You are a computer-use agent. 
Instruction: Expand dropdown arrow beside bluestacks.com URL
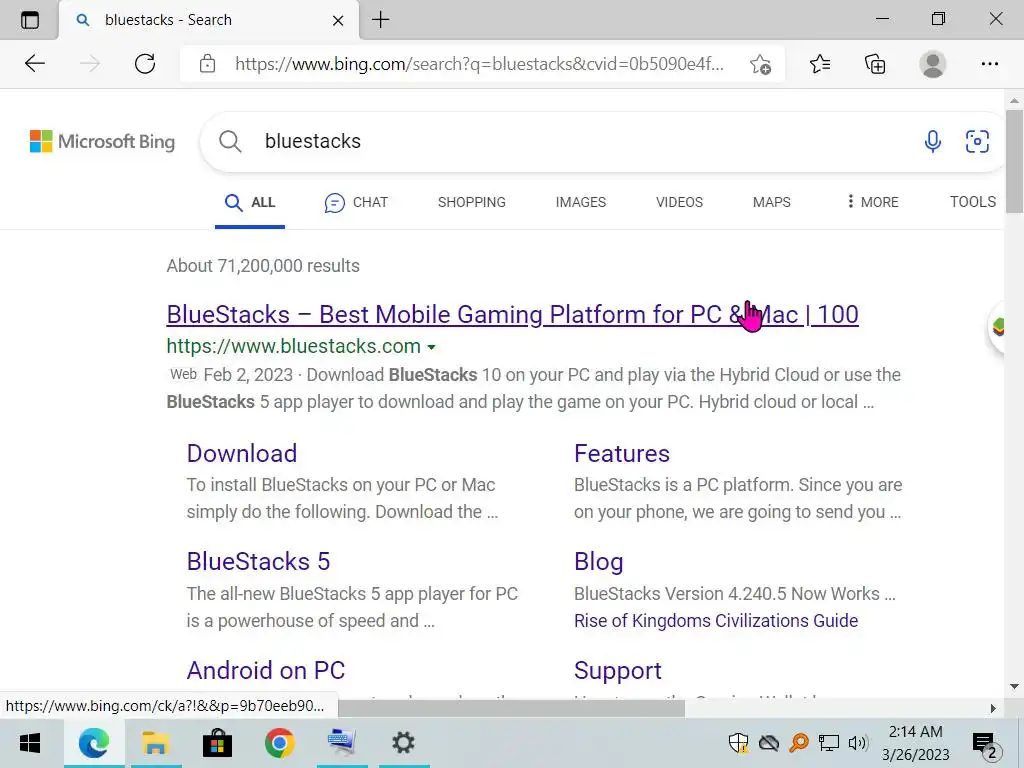point(431,347)
